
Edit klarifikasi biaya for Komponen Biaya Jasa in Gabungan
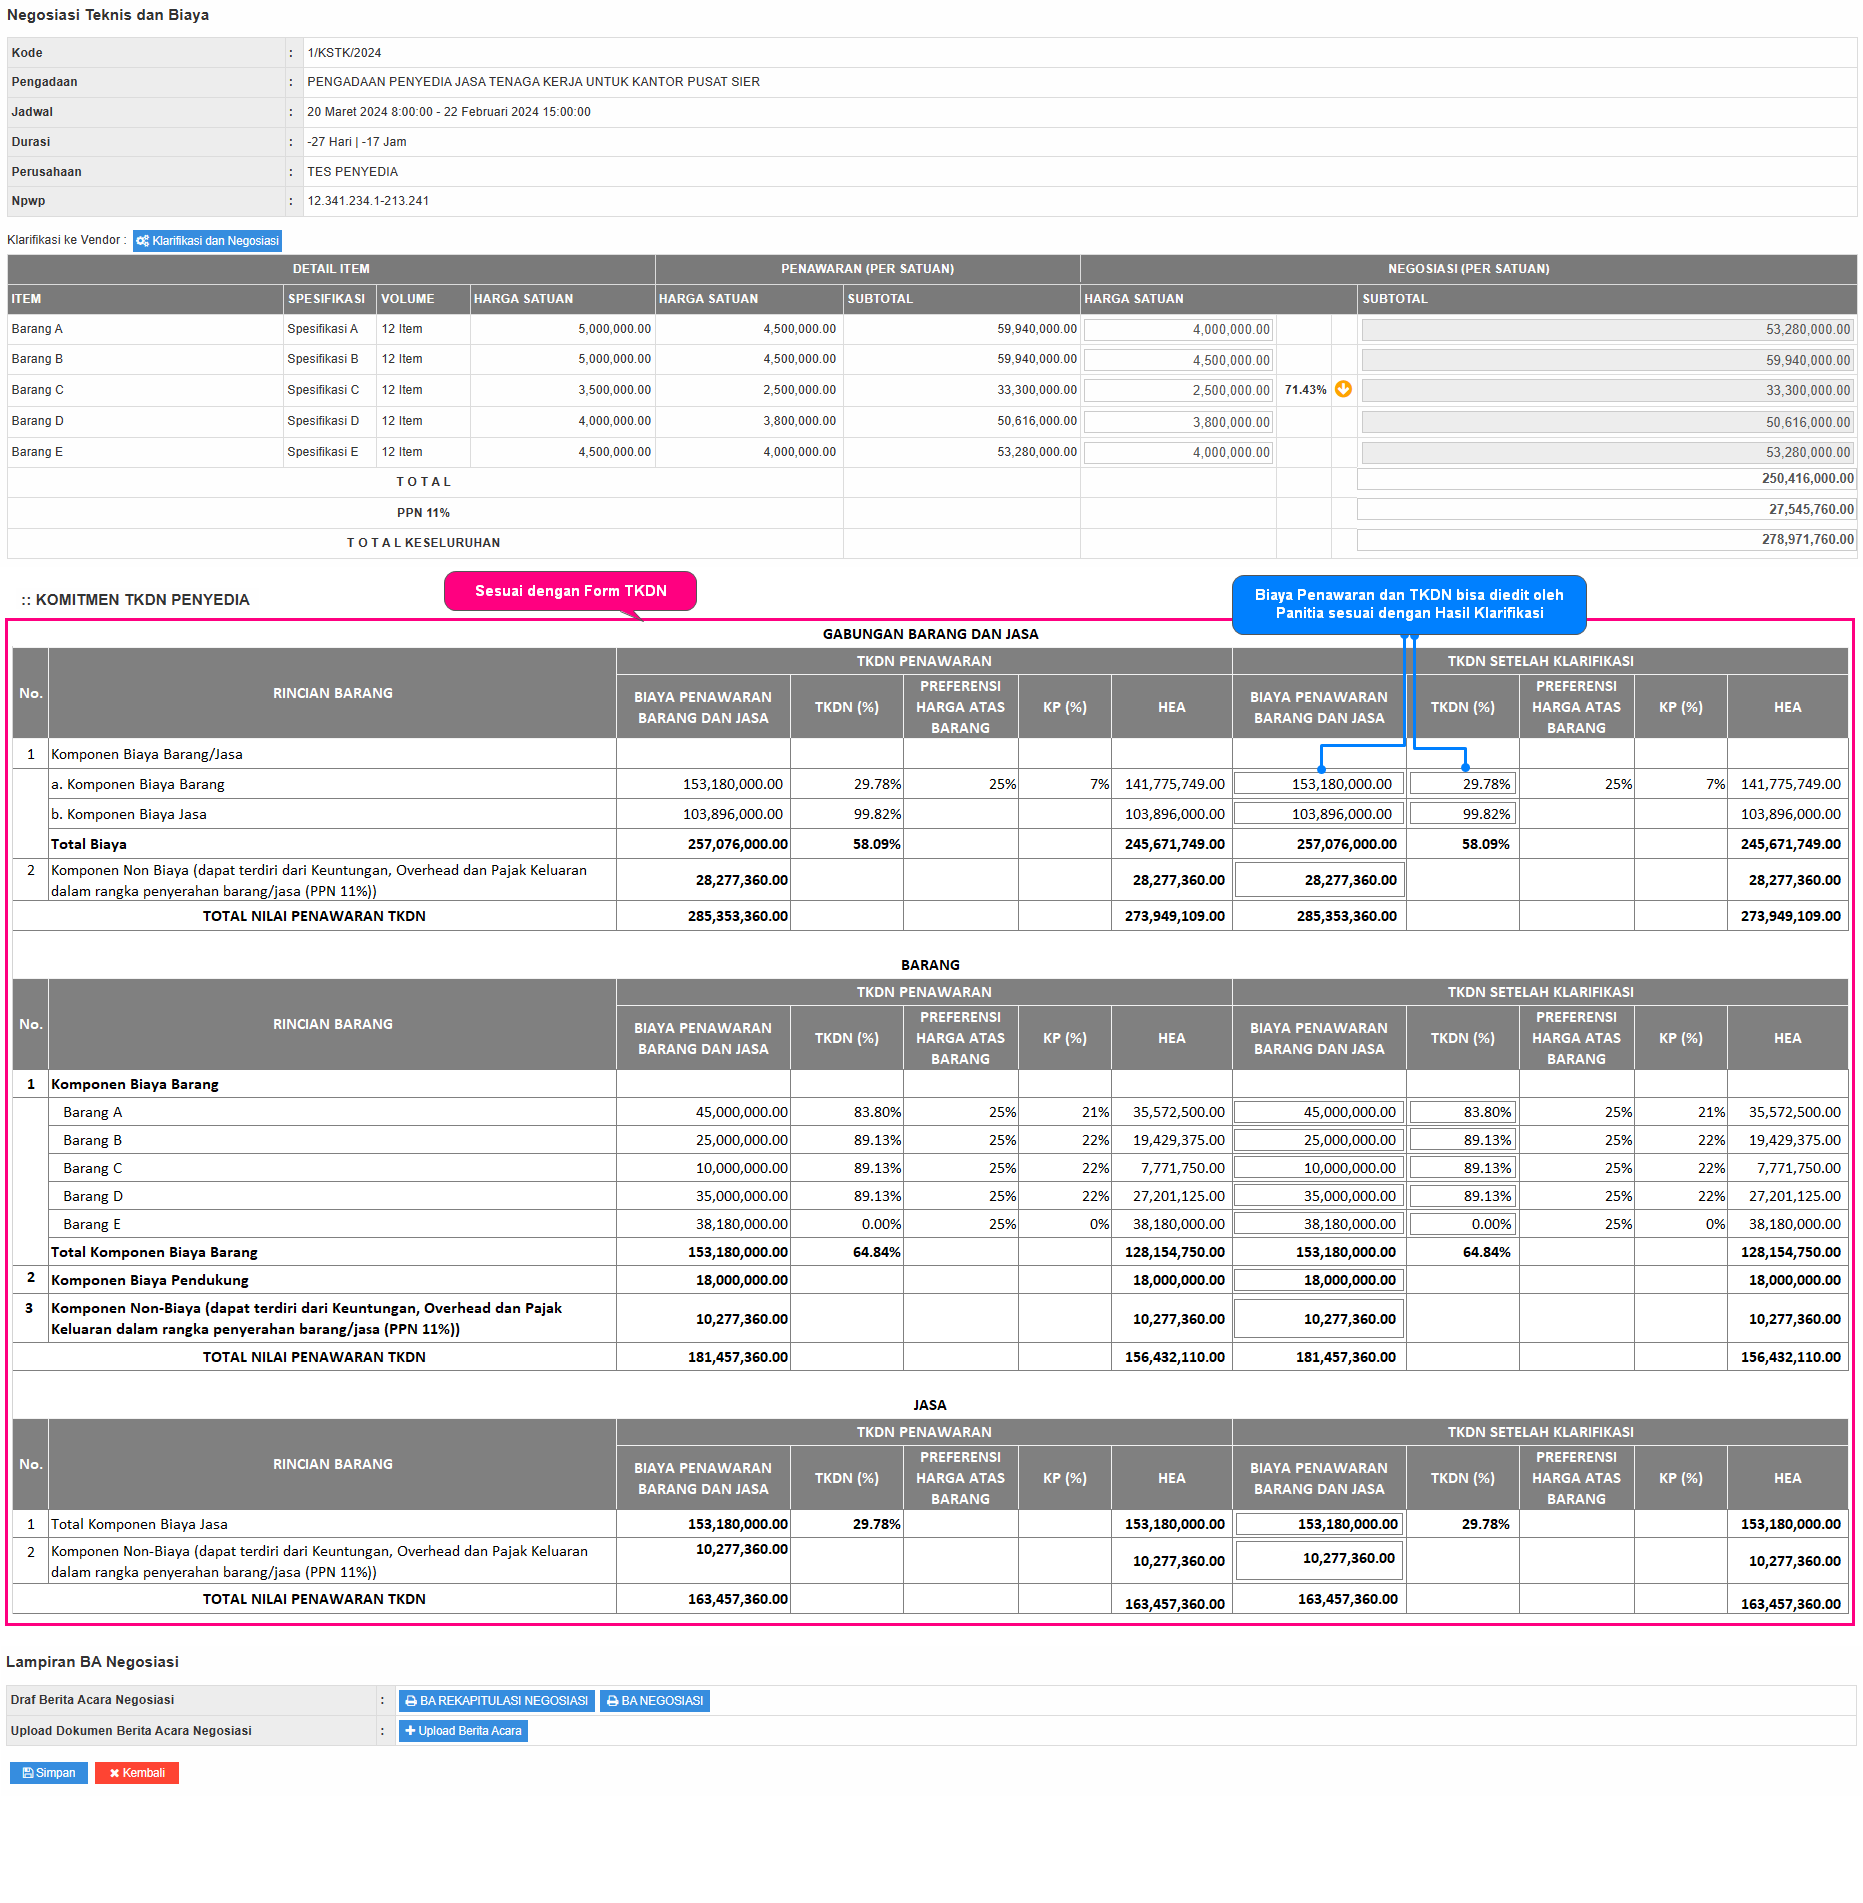pyautogui.click(x=1319, y=814)
